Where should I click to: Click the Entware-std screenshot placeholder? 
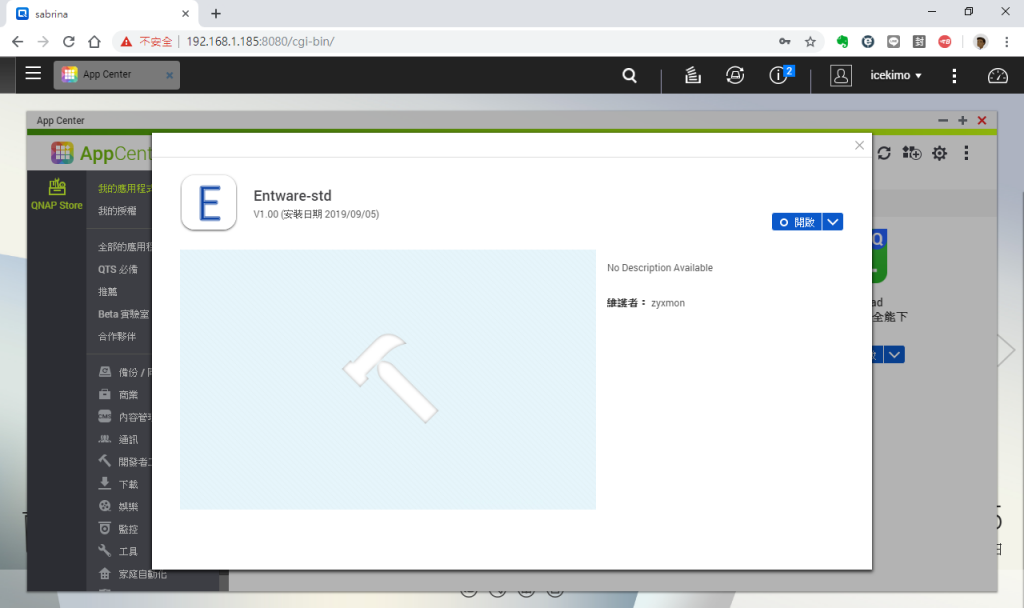point(388,379)
